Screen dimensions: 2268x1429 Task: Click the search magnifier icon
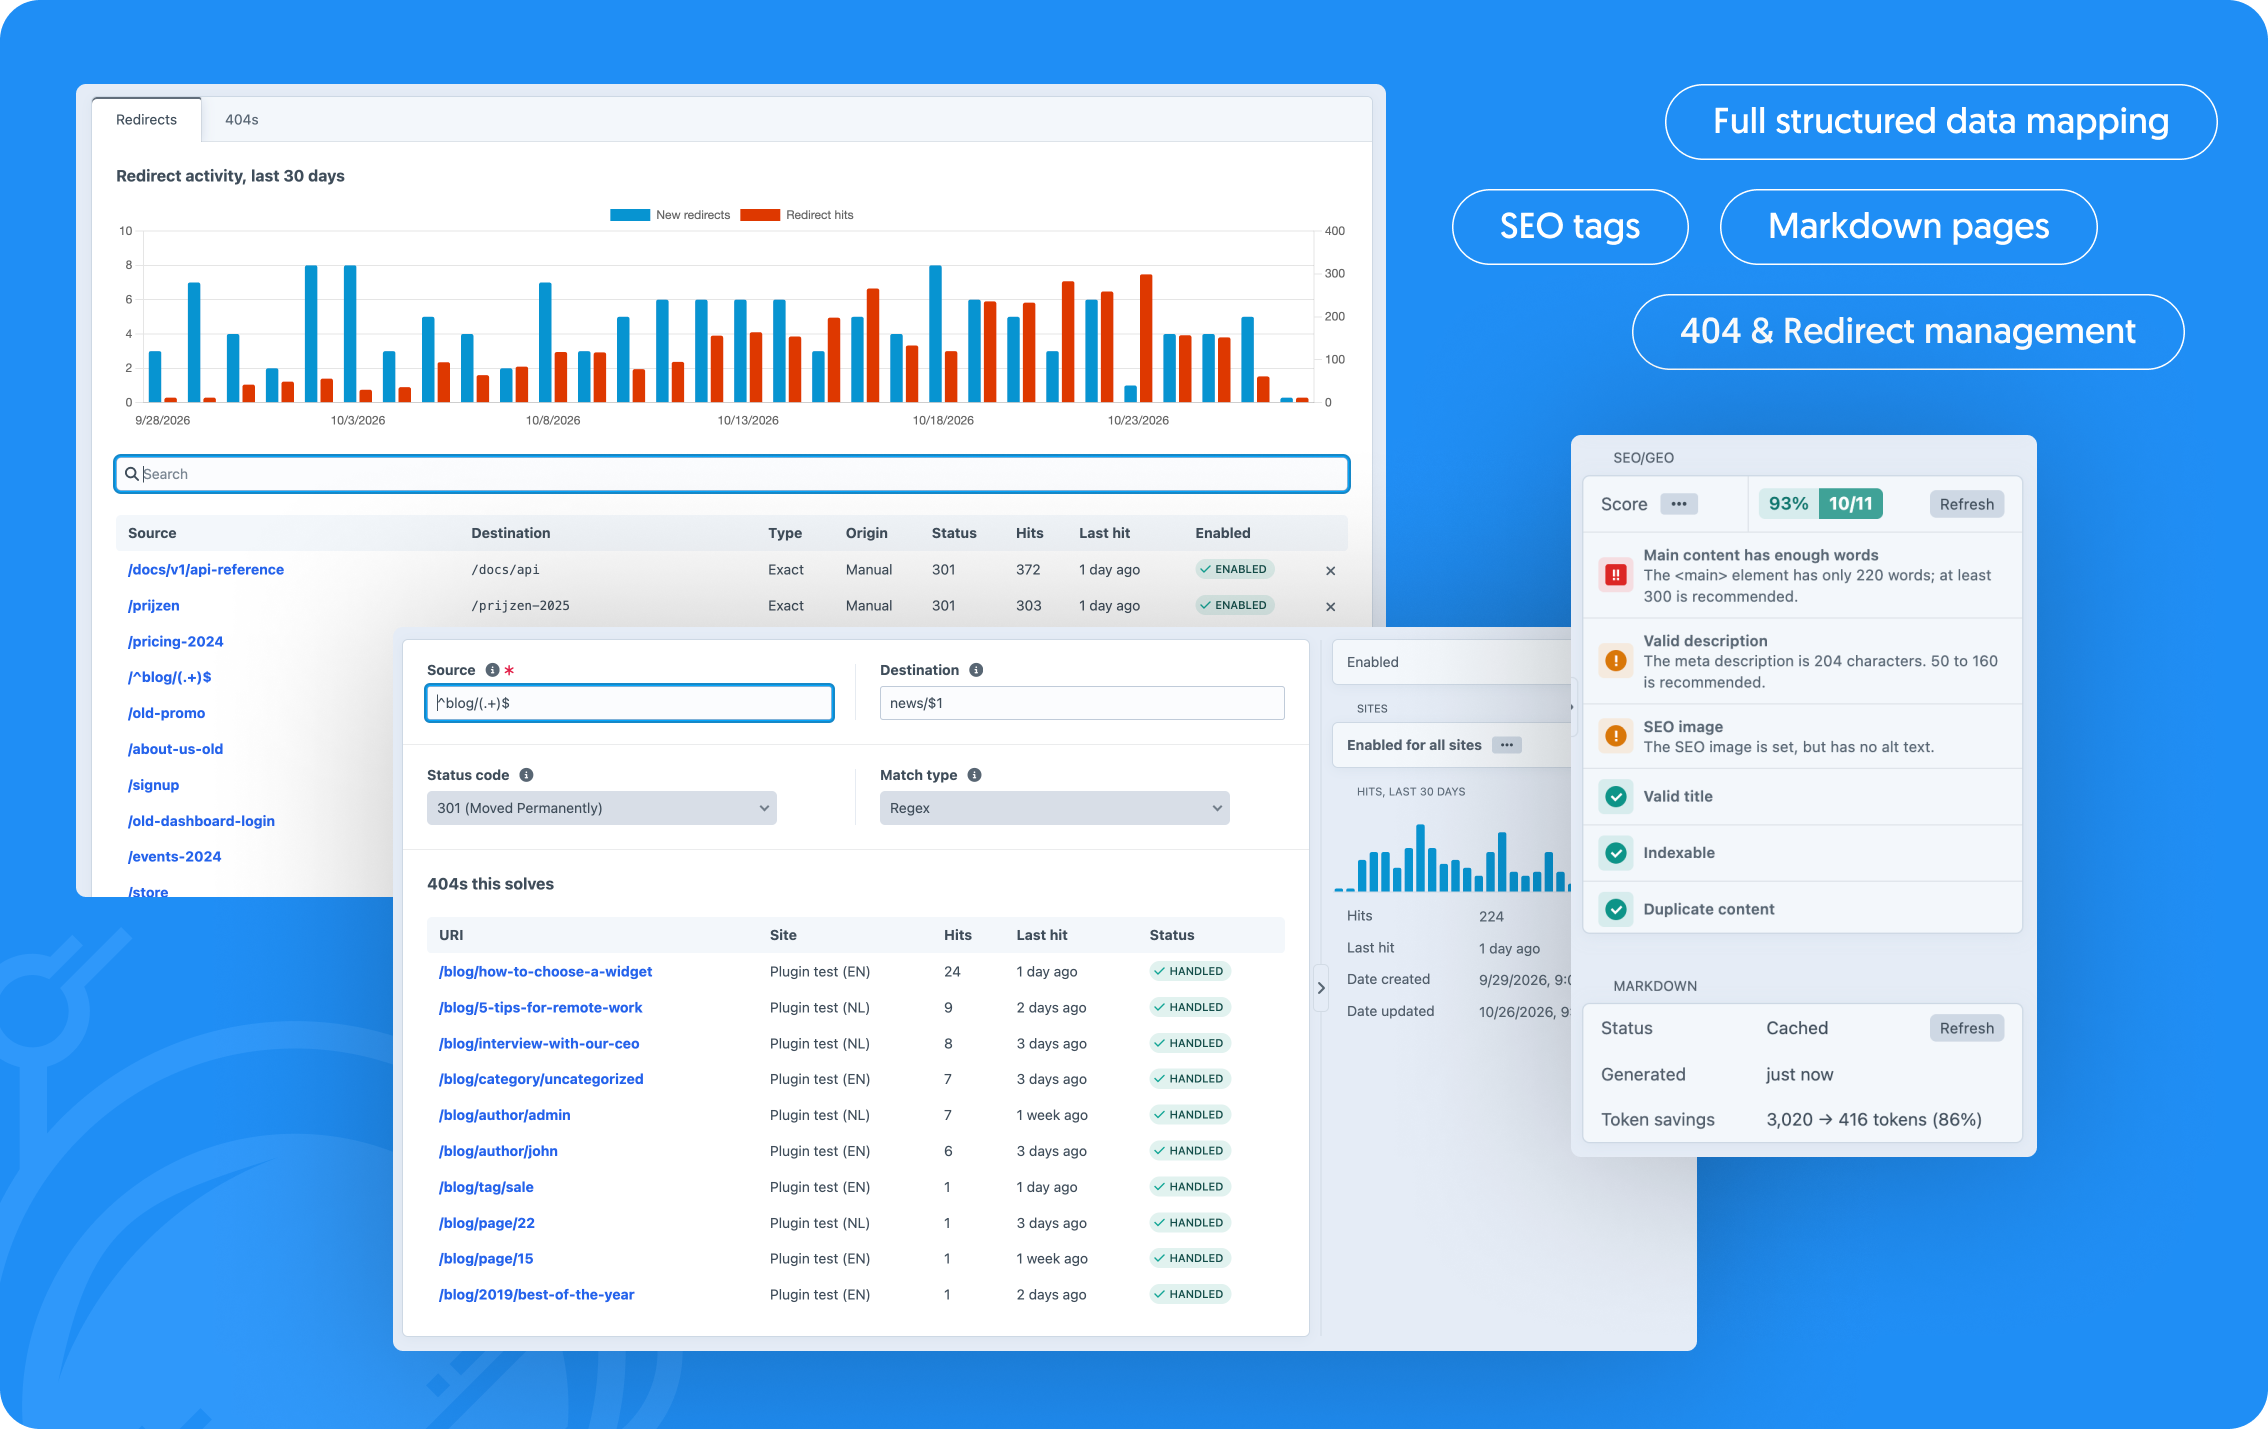point(131,474)
